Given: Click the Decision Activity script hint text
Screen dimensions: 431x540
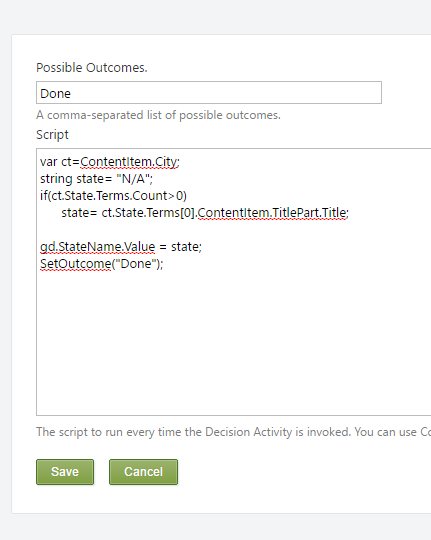Looking at the screenshot, I should pos(234,432).
